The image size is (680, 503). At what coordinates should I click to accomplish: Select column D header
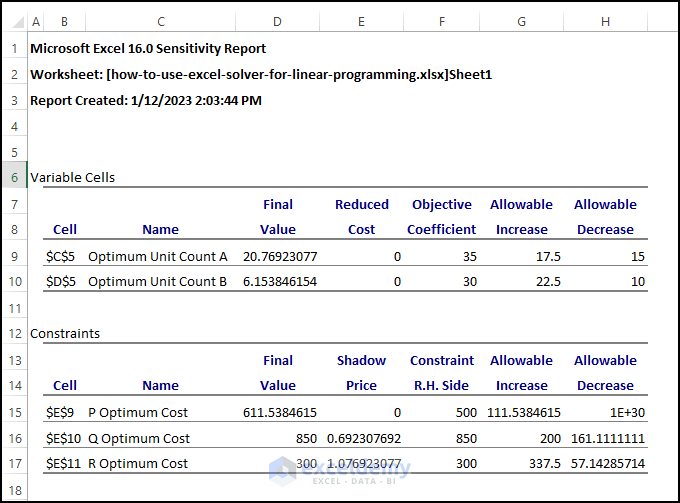278,22
